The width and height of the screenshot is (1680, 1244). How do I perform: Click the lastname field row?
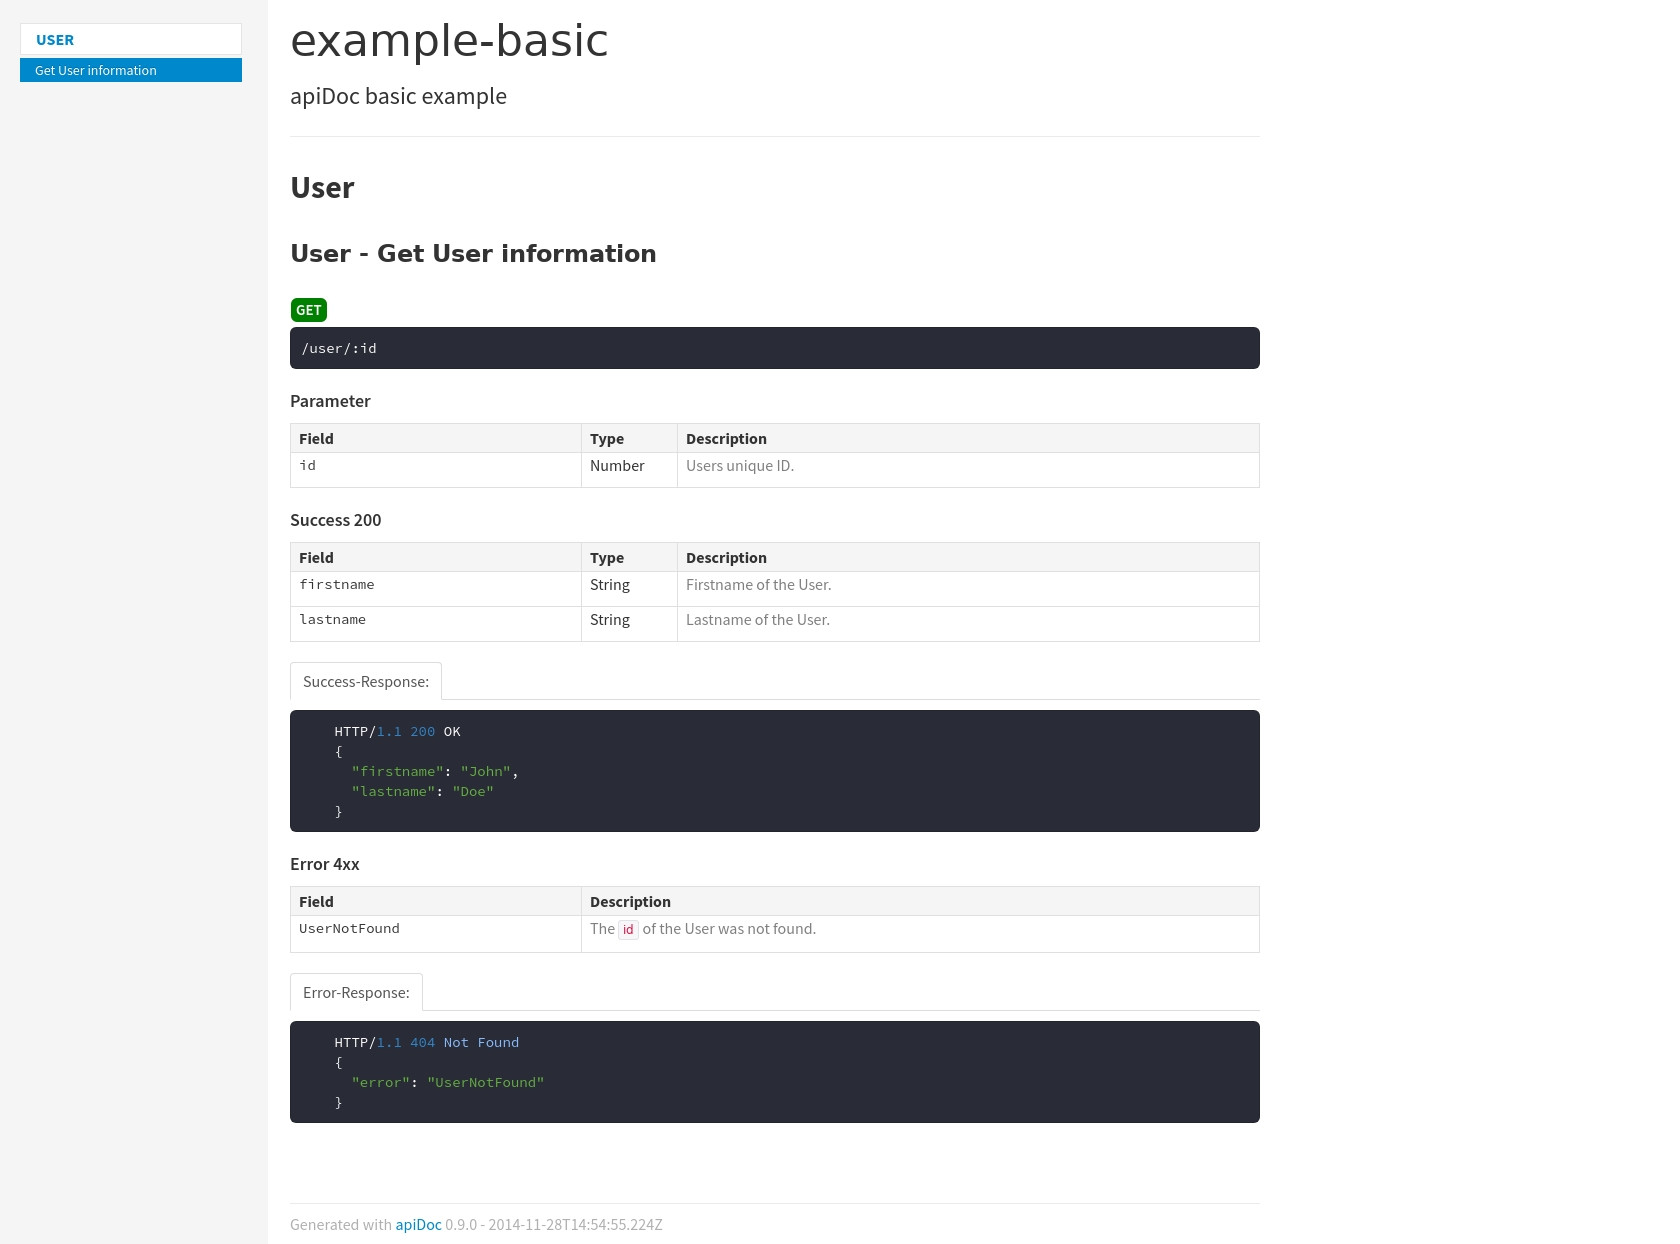coord(333,620)
